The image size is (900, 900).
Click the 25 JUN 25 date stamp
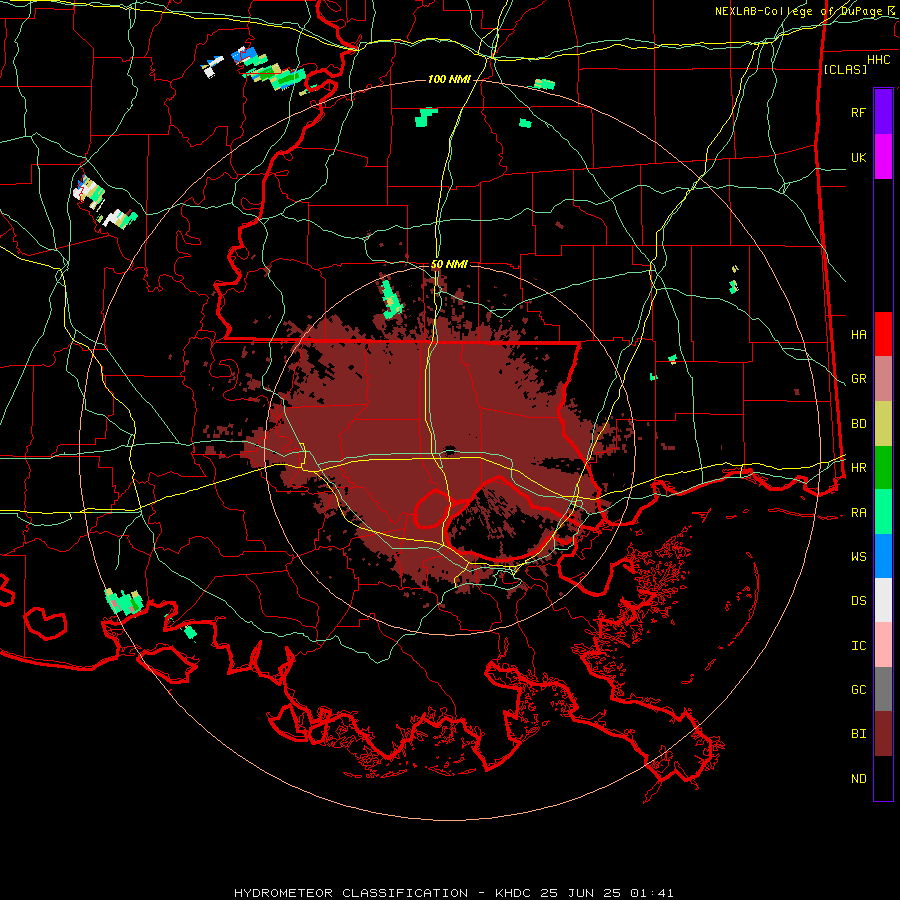pos(581,893)
